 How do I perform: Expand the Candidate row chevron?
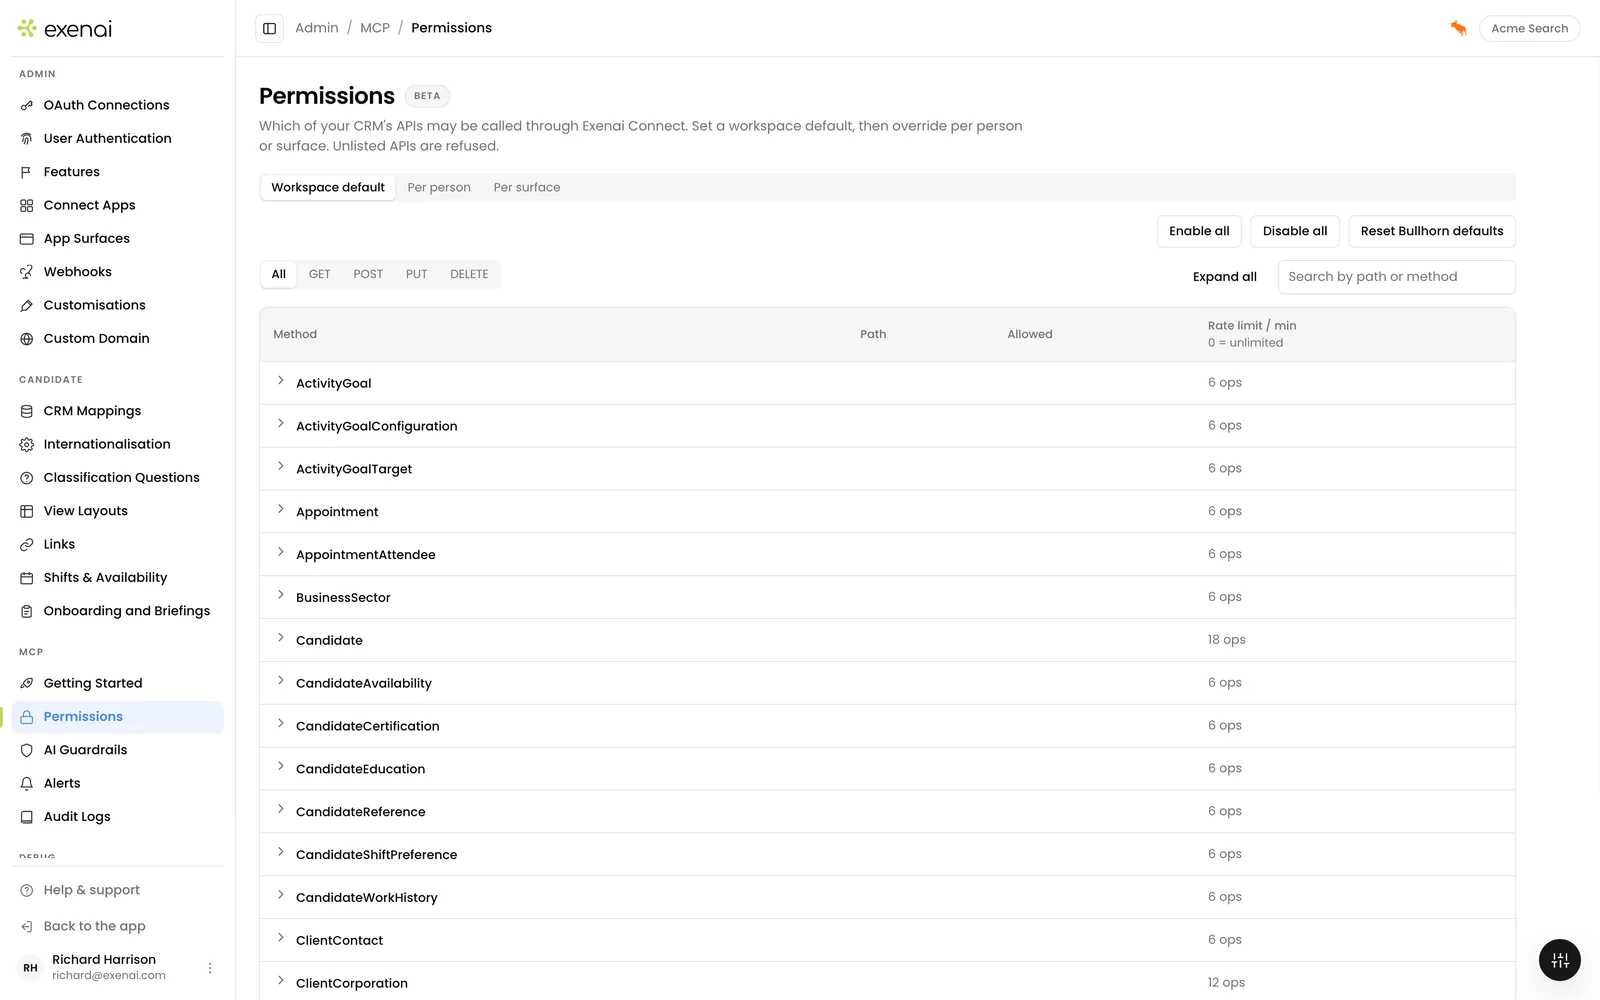point(281,638)
